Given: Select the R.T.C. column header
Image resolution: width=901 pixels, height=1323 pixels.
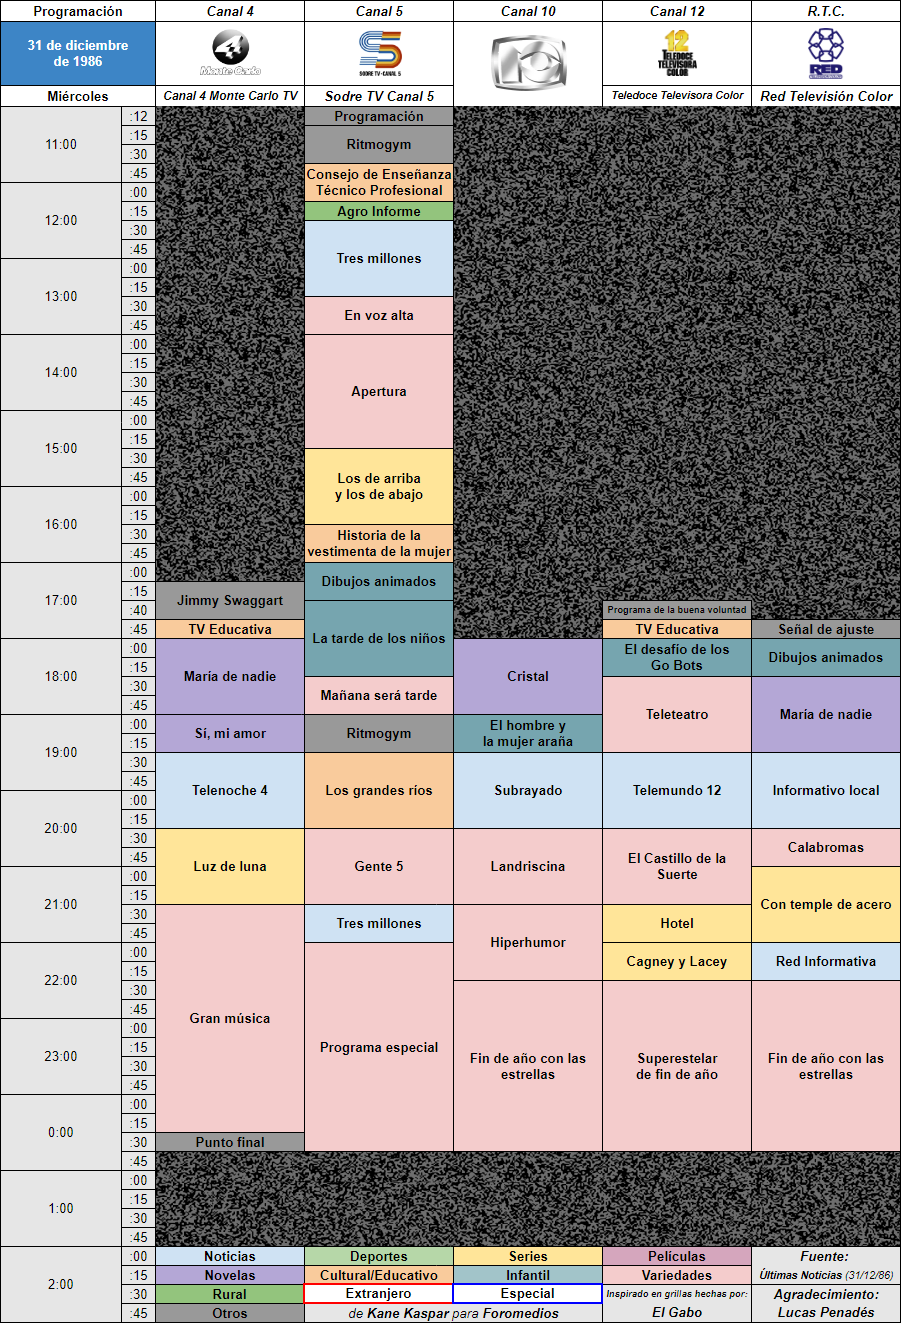Looking at the screenshot, I should pos(826,11).
